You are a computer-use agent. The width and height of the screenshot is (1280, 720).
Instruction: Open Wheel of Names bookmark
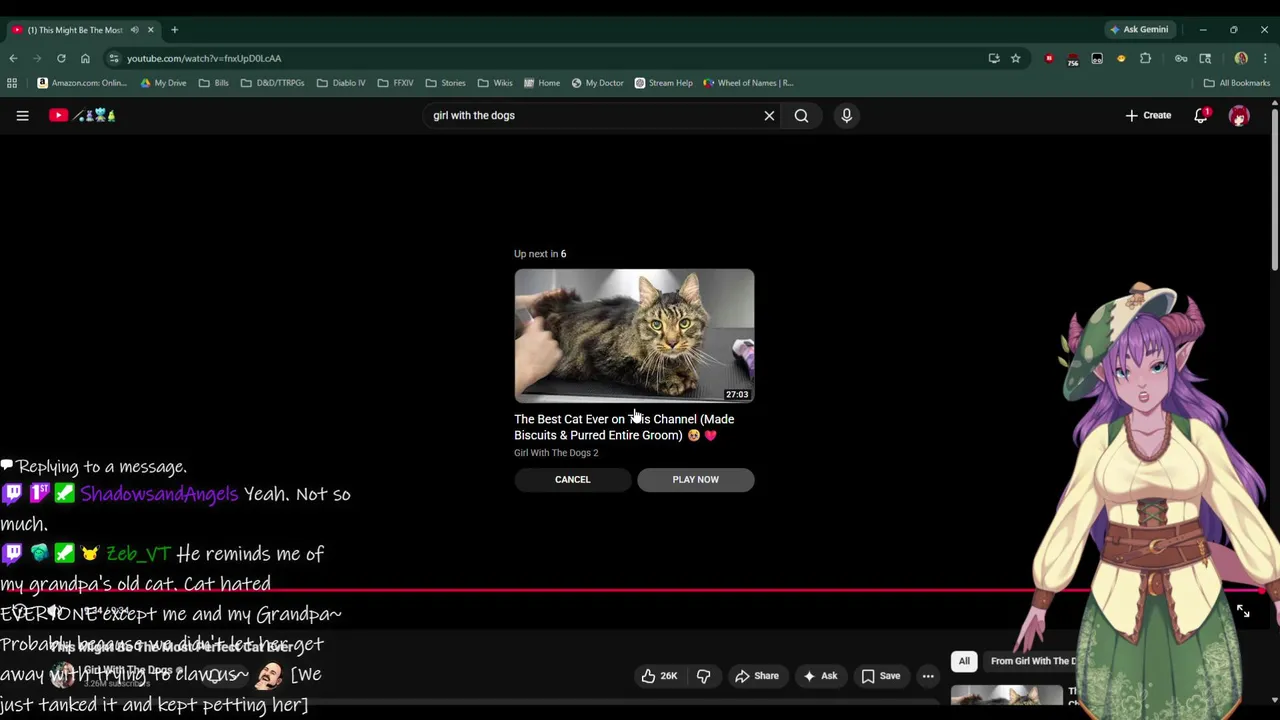pyautogui.click(x=748, y=83)
